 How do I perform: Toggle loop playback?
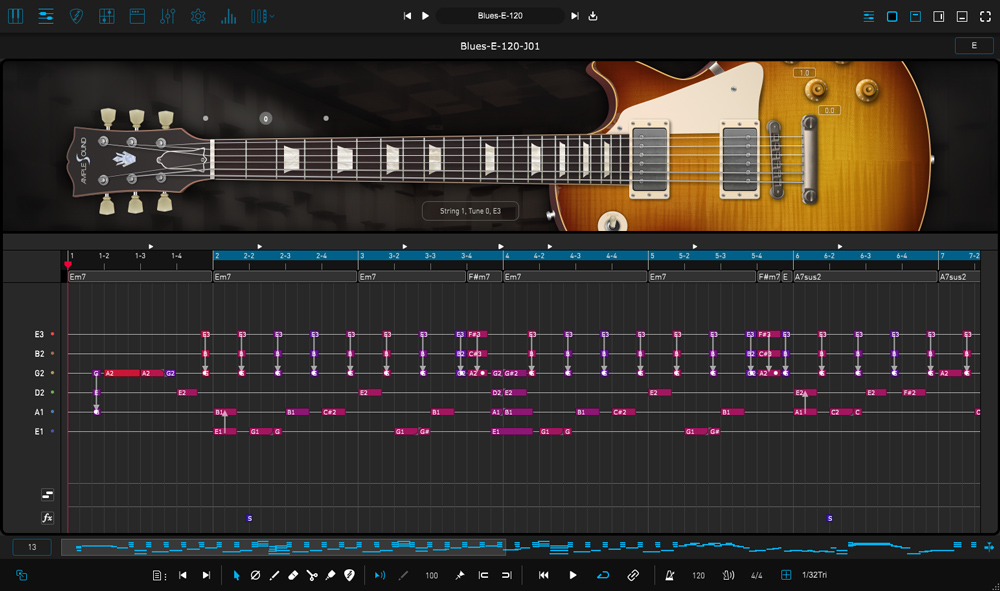point(602,575)
